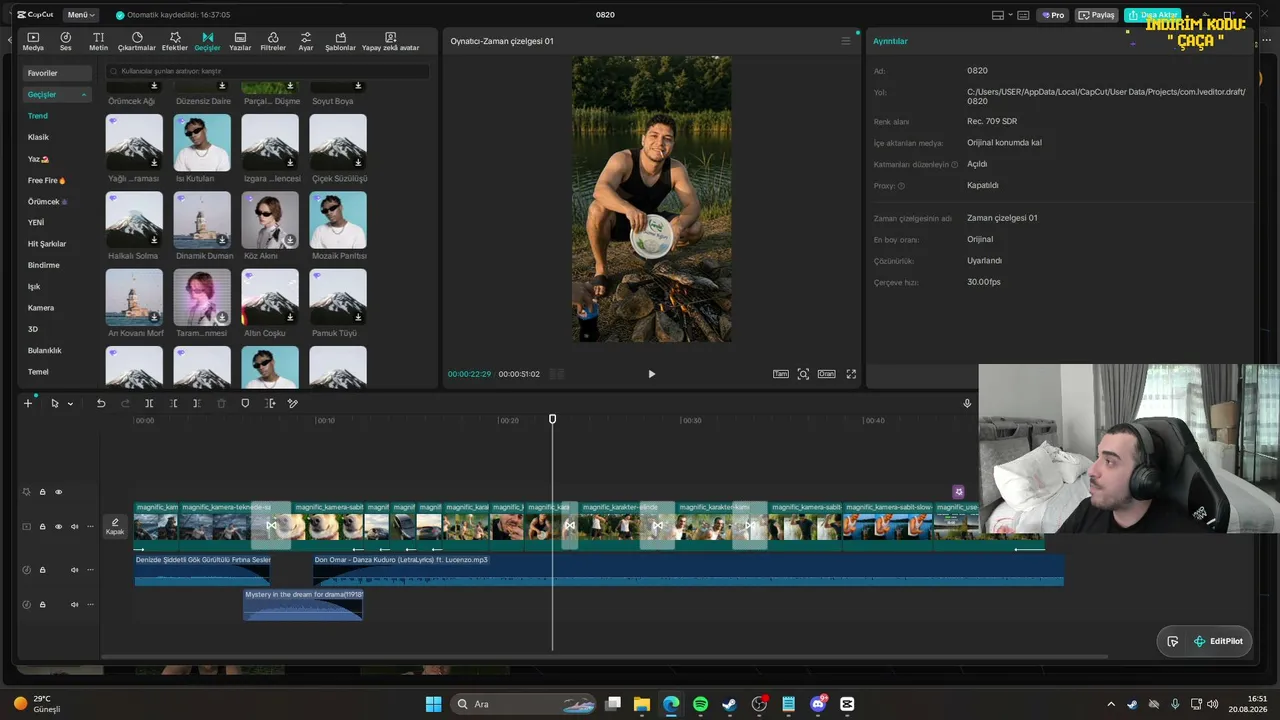Image resolution: width=1280 pixels, height=720 pixels.
Task: Select the Hit Şarkılar category
Action: [47, 244]
